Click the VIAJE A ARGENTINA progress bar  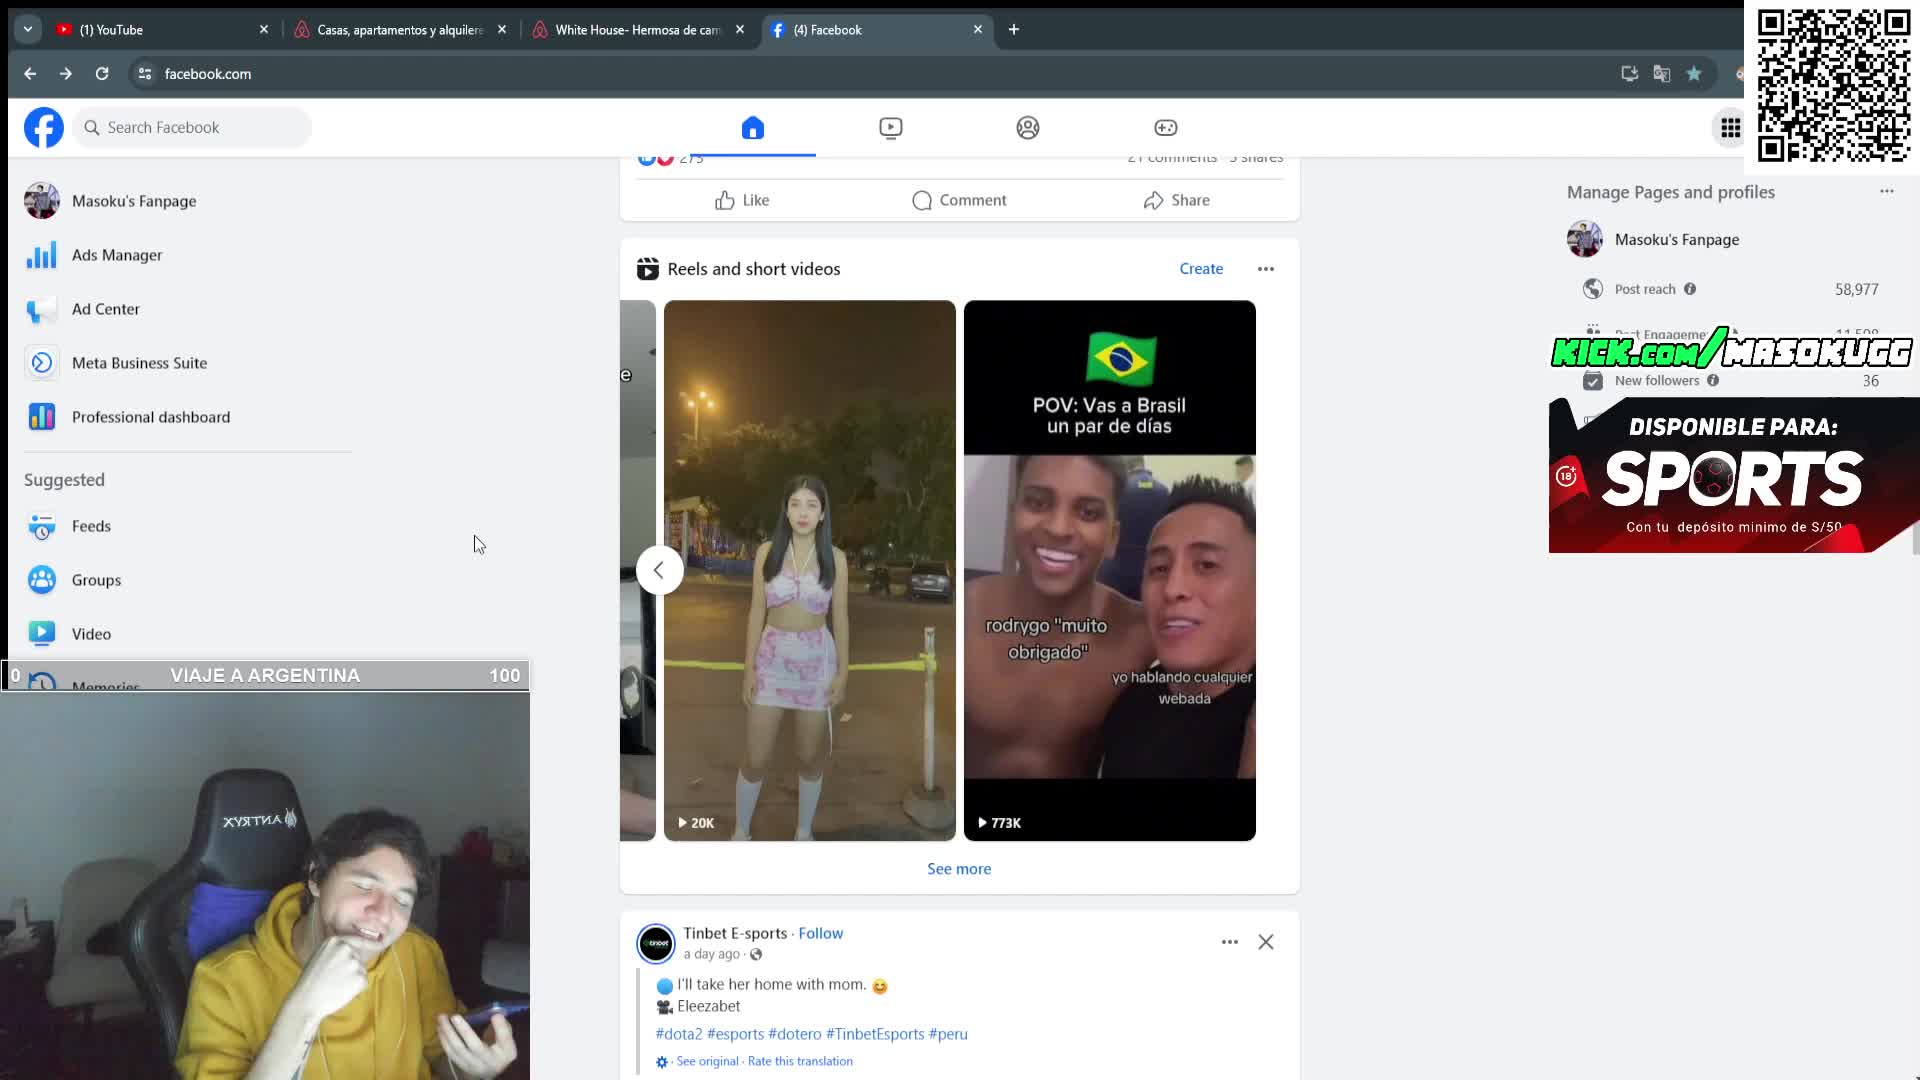[x=265, y=675]
